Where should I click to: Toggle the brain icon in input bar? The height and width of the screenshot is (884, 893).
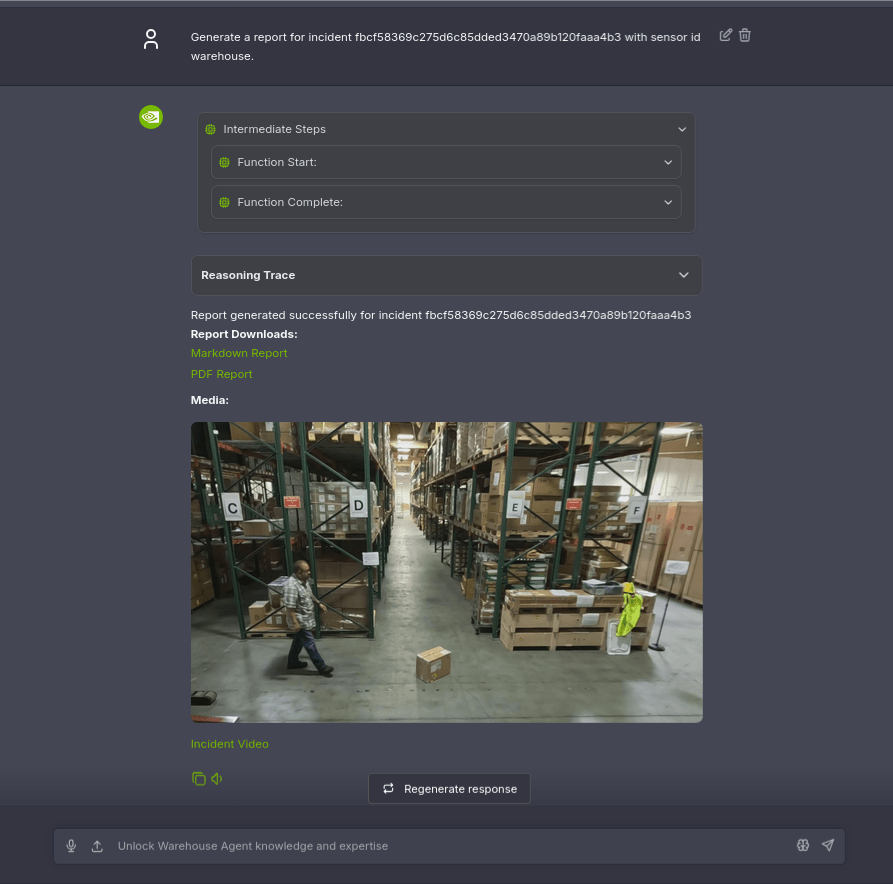(x=802, y=846)
